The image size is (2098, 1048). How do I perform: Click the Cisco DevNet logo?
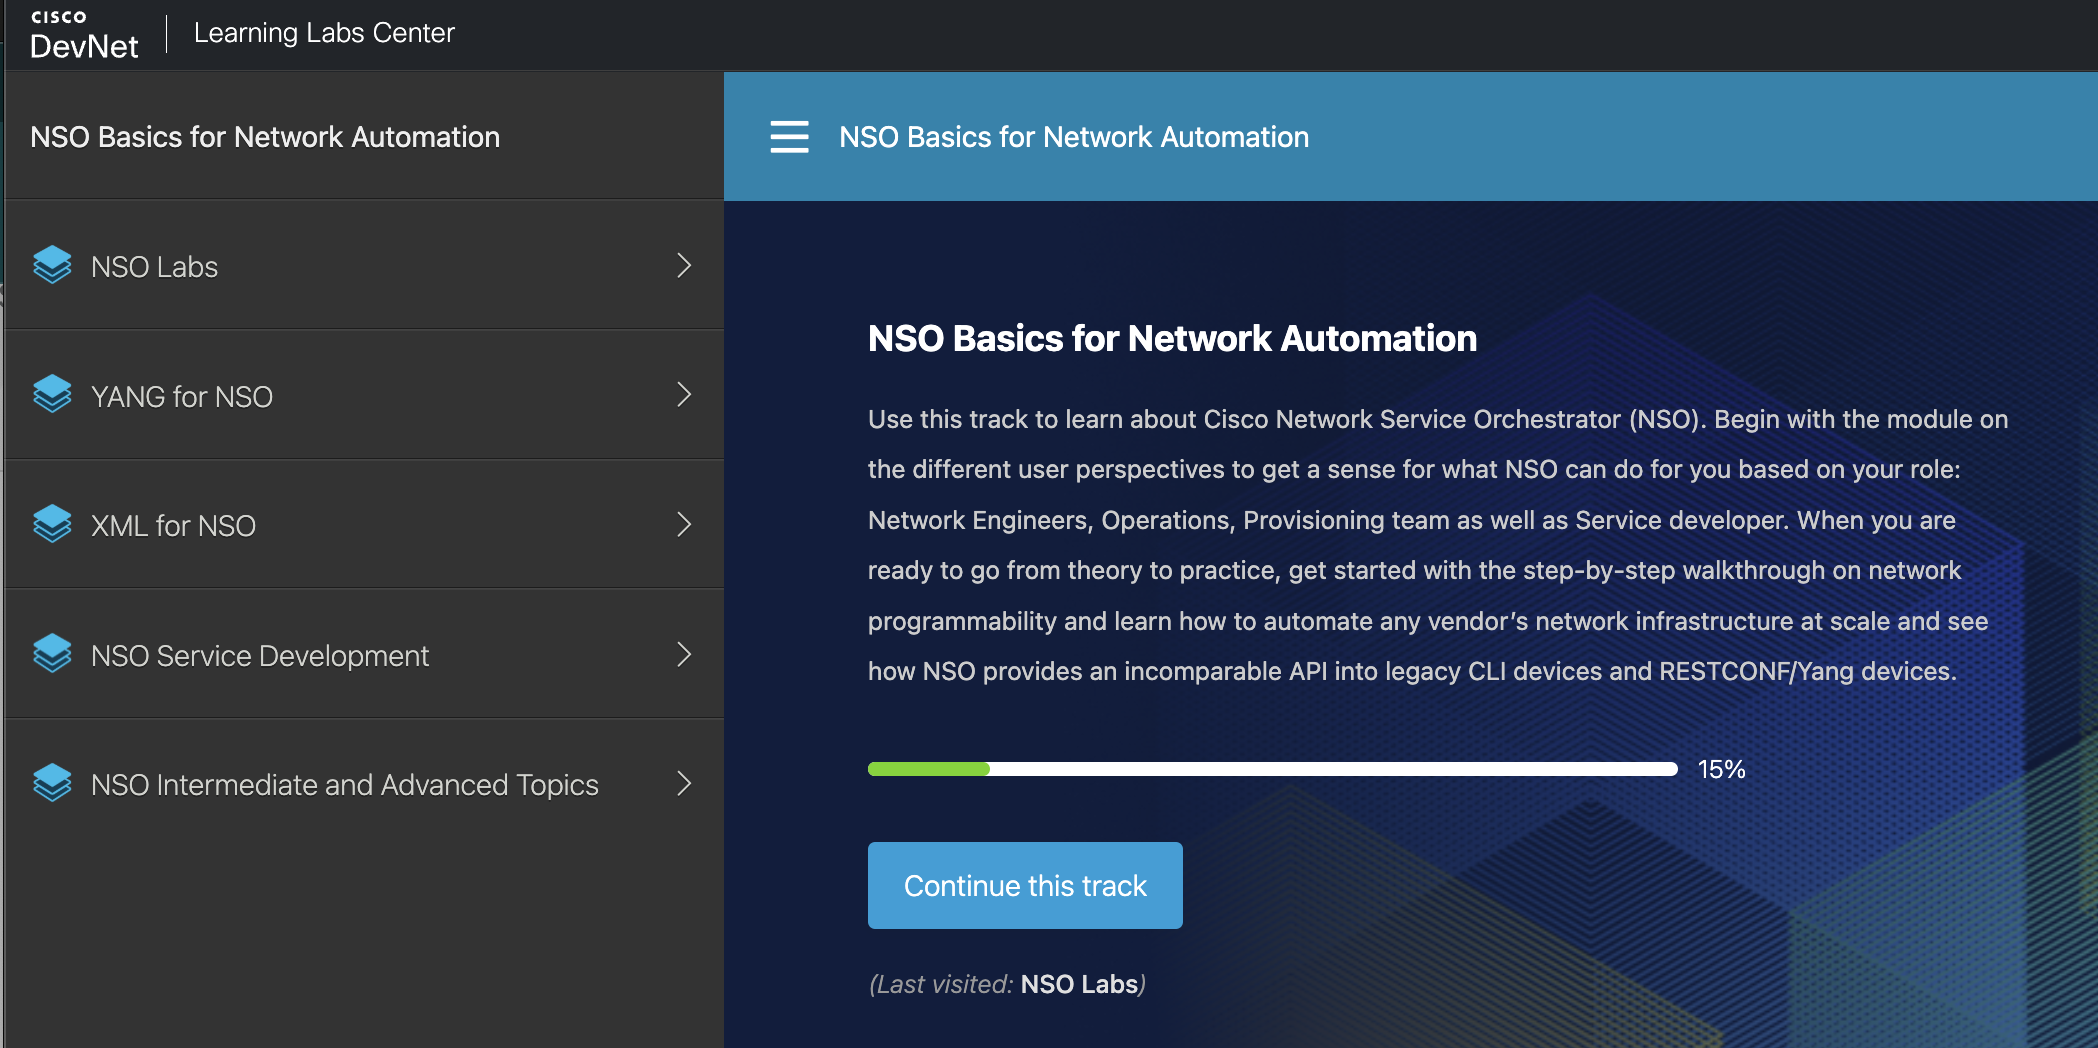84,33
